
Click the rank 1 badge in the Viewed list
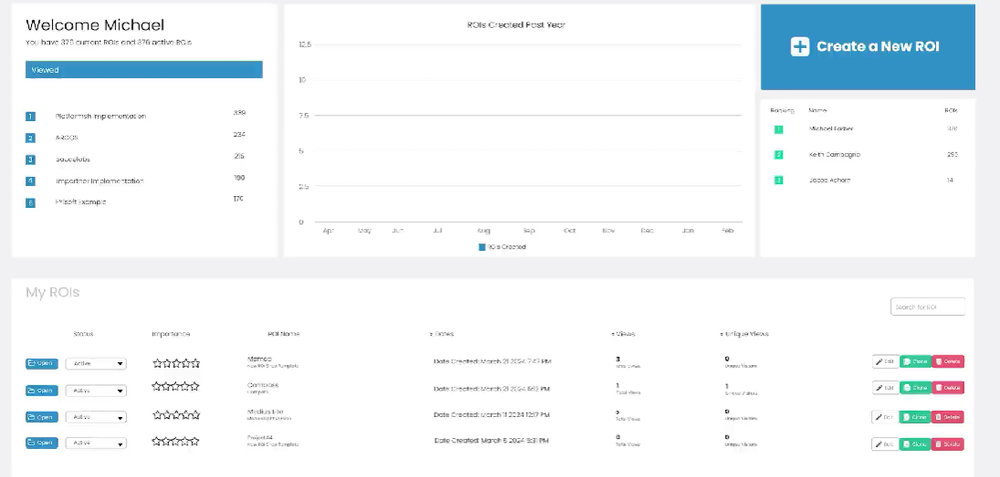pyautogui.click(x=30, y=117)
